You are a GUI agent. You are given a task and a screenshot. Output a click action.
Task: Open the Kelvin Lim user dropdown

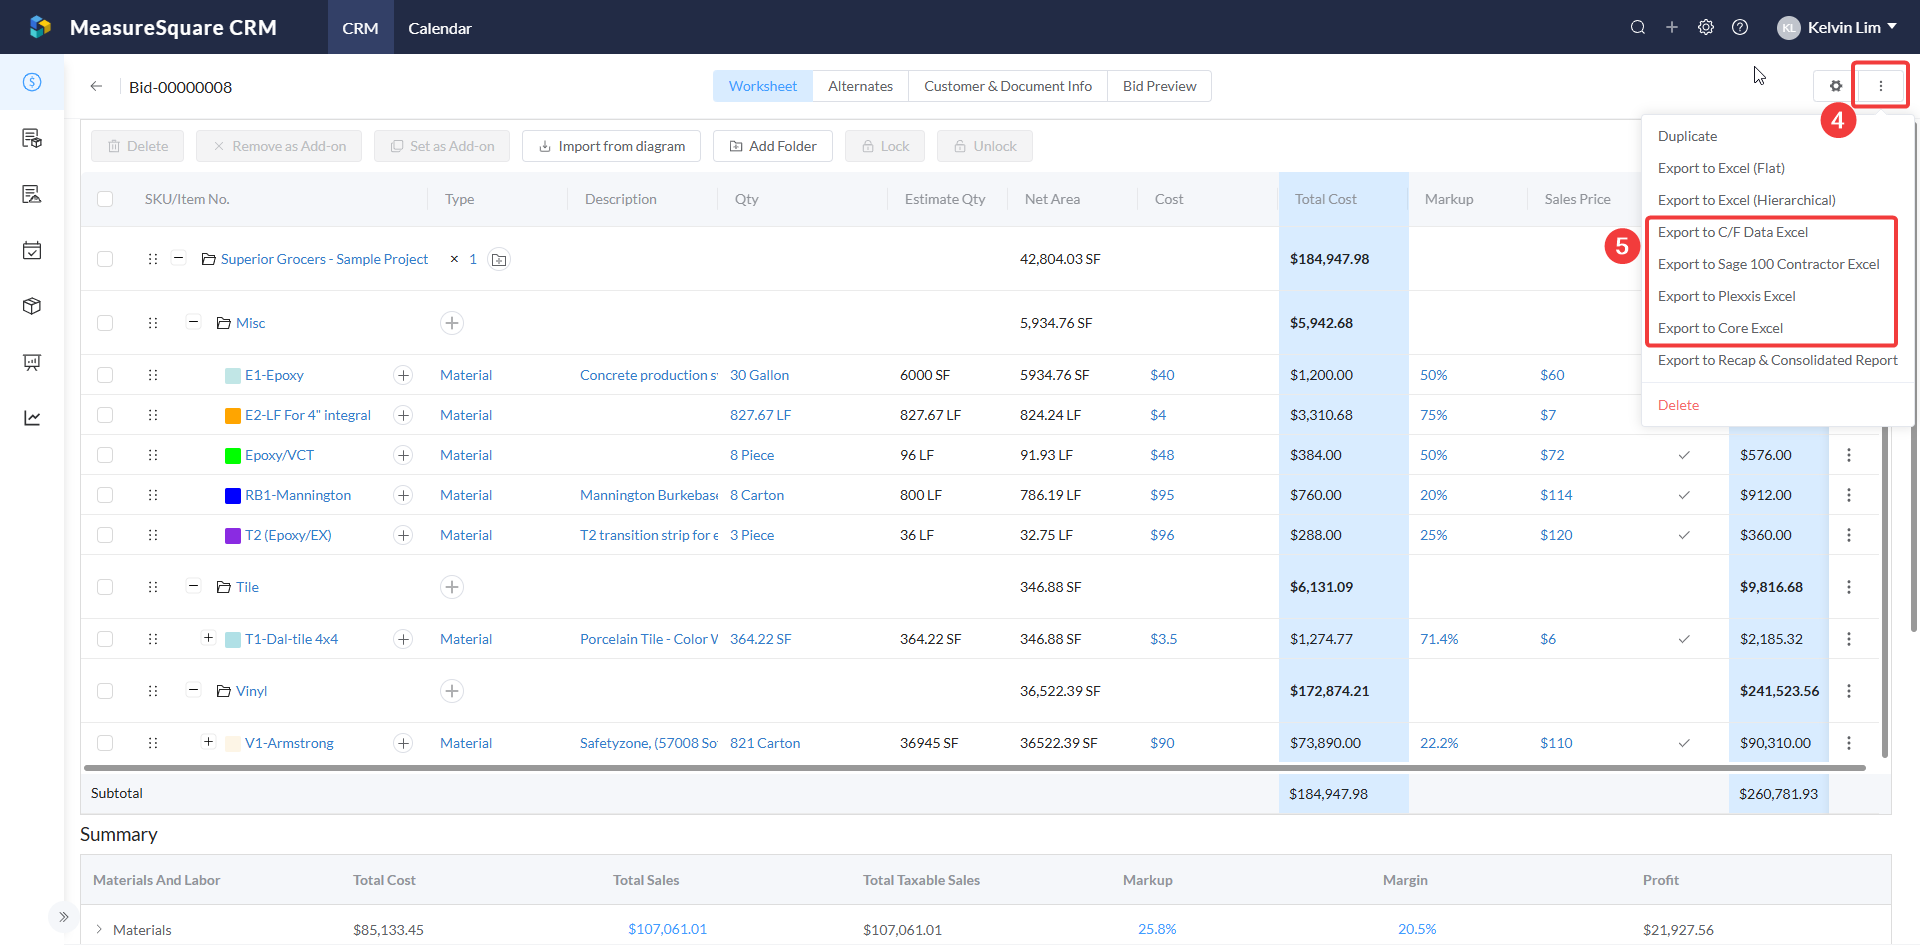point(1838,27)
